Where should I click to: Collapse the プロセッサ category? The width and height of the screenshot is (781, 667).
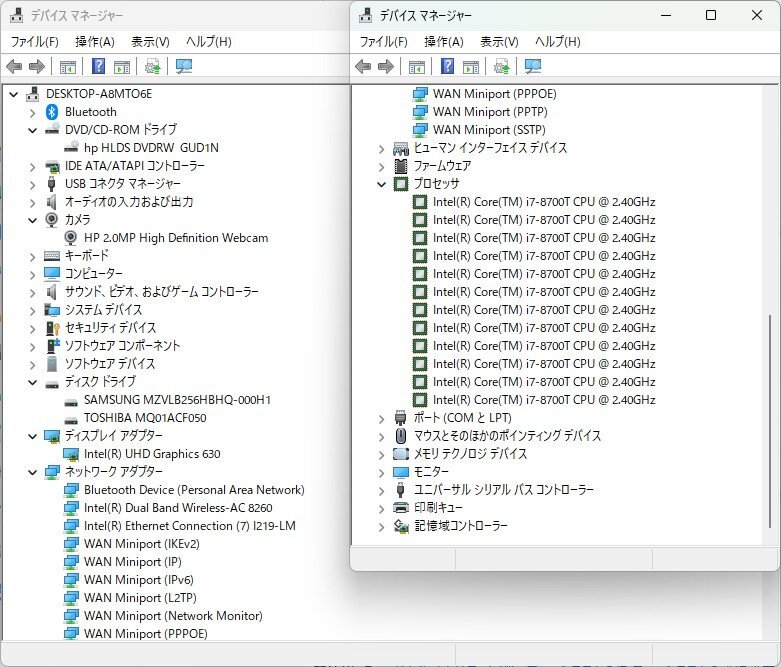point(381,184)
